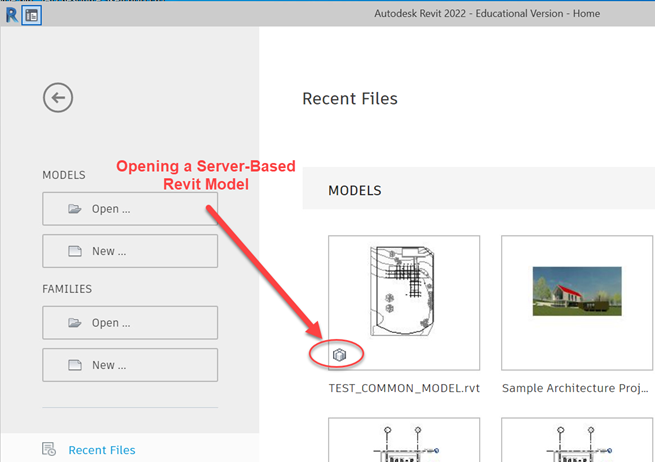Toggle the Home view icon in title bar
Screen dimensions: 655x462
point(32,15)
